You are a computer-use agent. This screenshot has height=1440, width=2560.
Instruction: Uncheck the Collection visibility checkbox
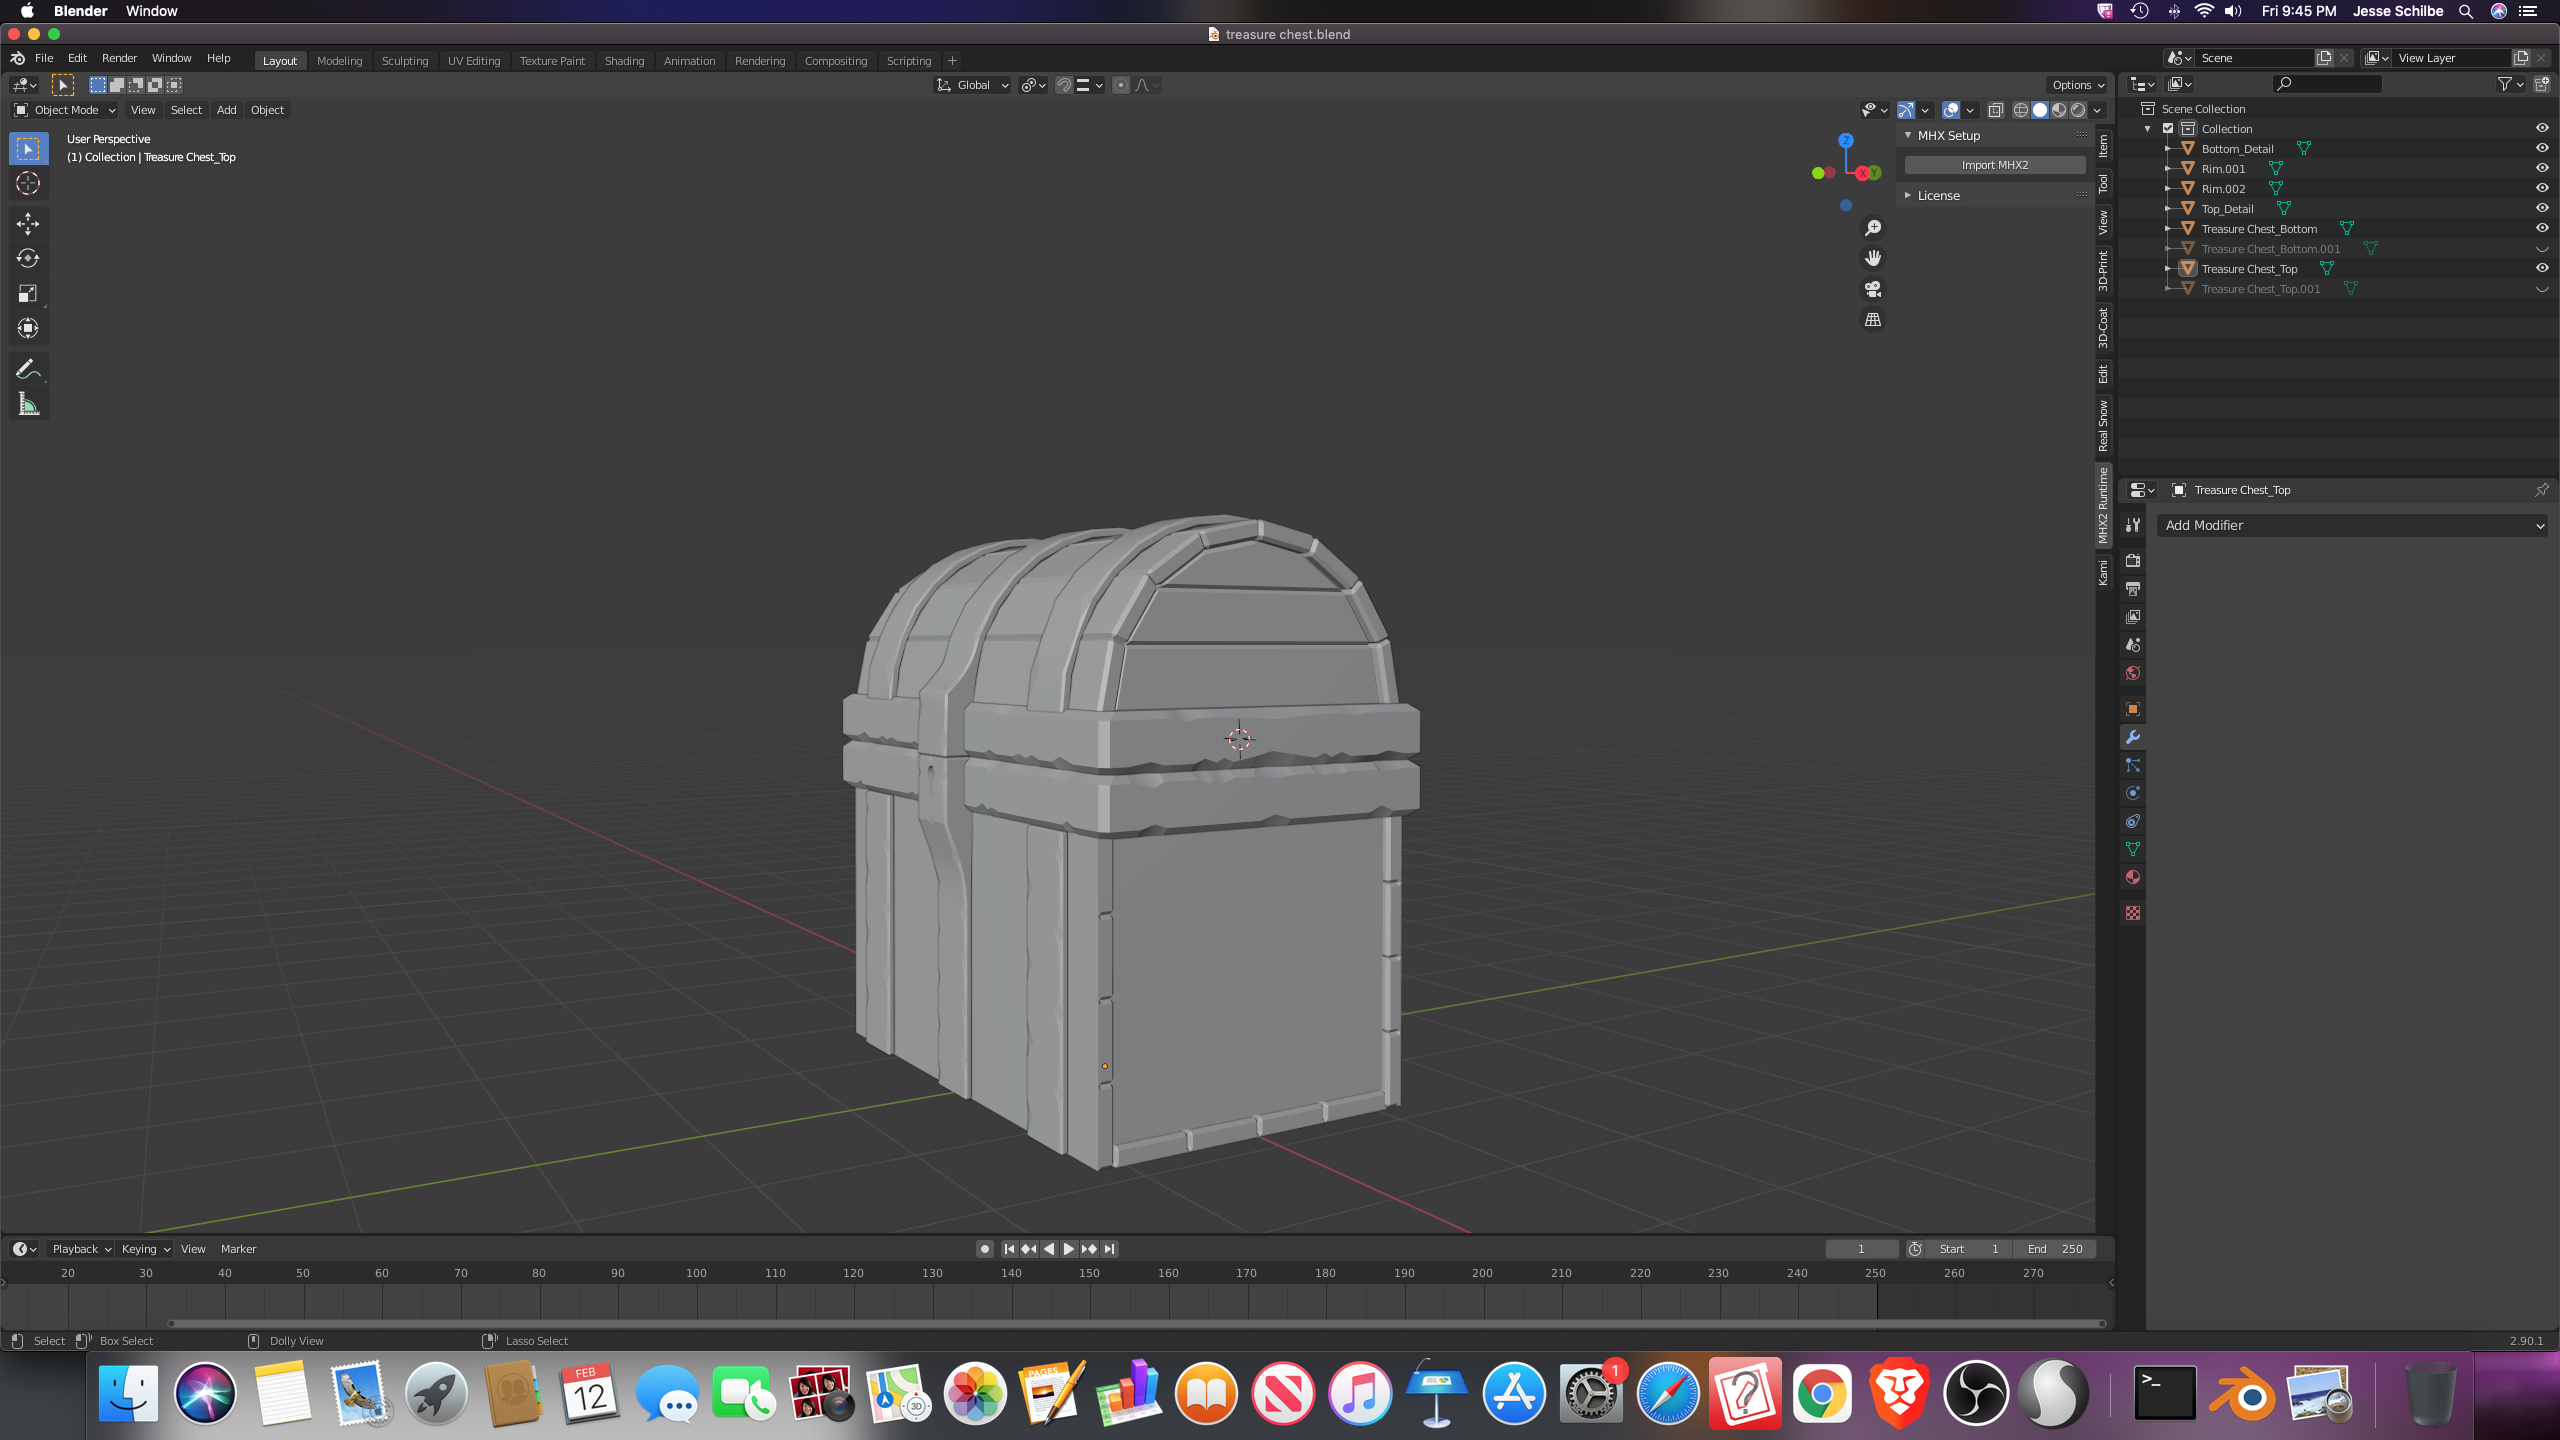click(2168, 128)
